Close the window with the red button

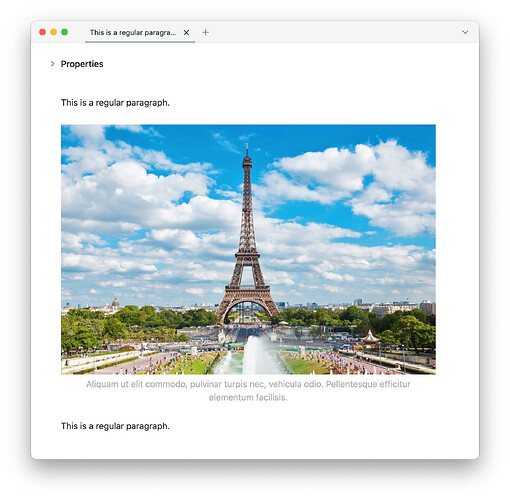(42, 32)
